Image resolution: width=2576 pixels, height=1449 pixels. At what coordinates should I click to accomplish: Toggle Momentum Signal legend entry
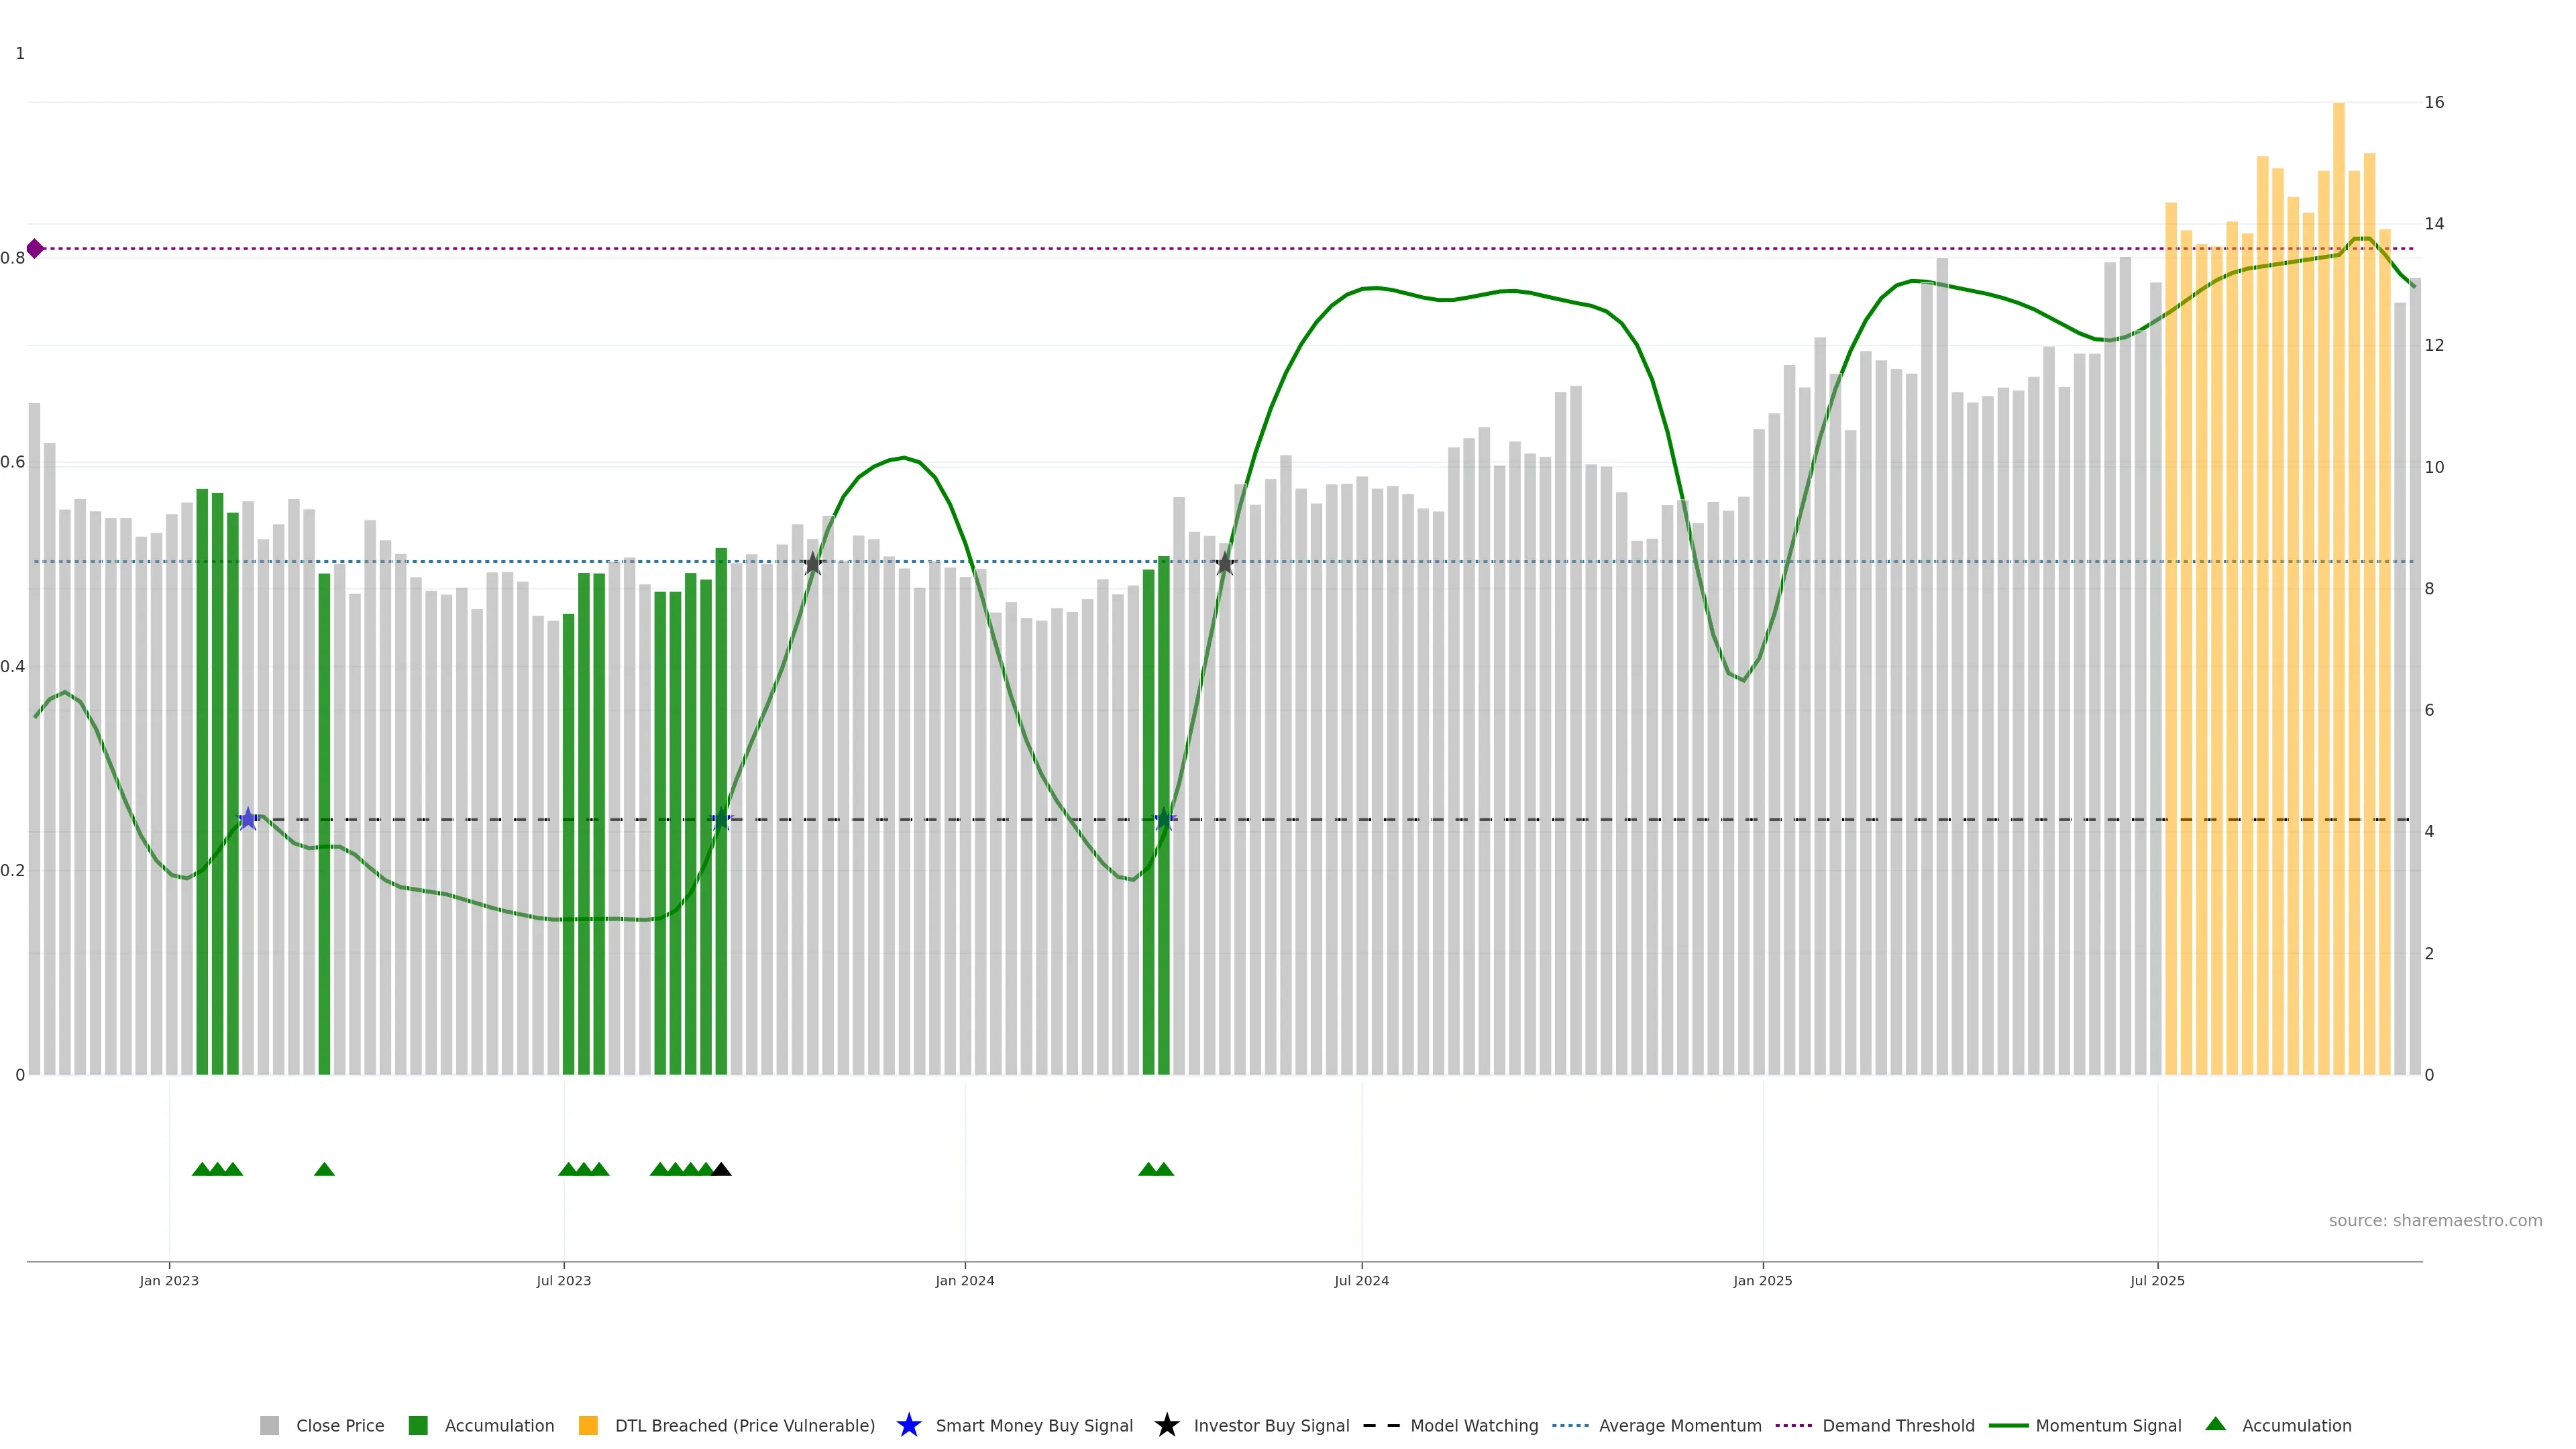[x=2108, y=1426]
